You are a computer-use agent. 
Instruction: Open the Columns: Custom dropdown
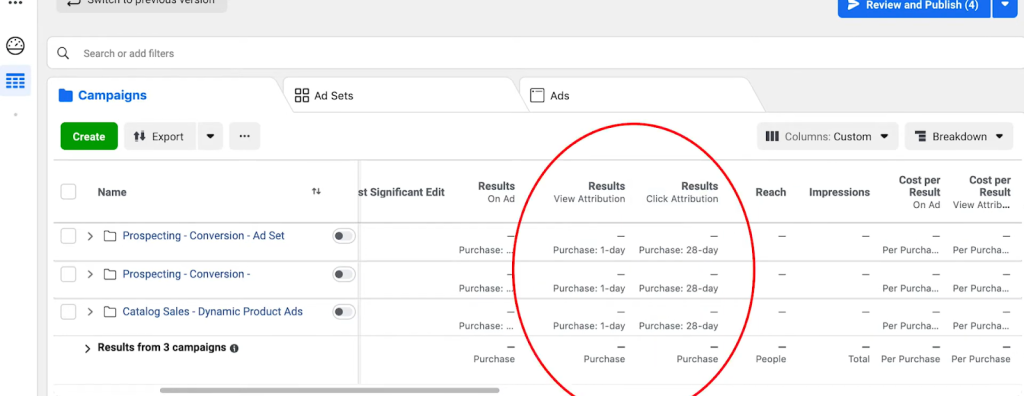coord(828,137)
